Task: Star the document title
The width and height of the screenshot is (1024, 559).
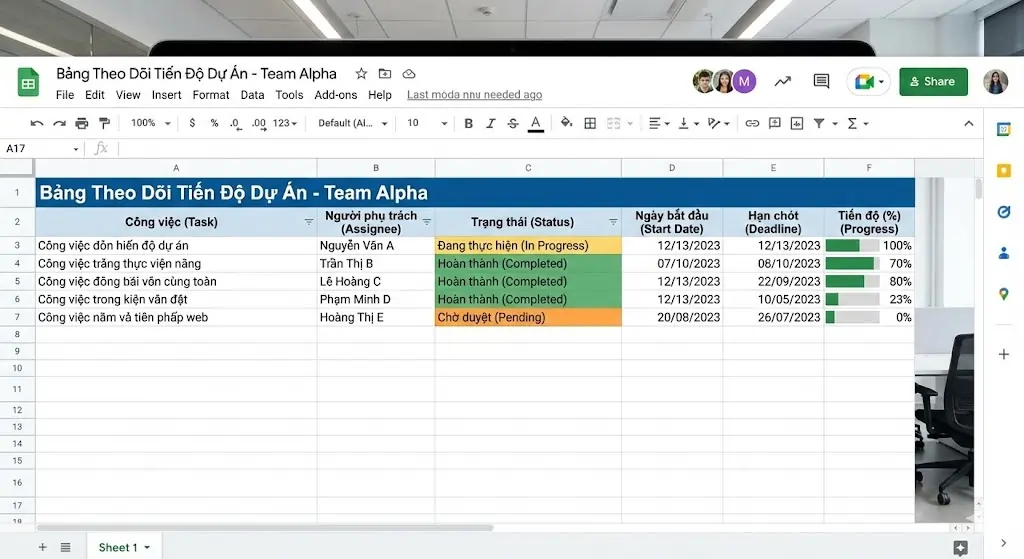Action: click(361, 74)
